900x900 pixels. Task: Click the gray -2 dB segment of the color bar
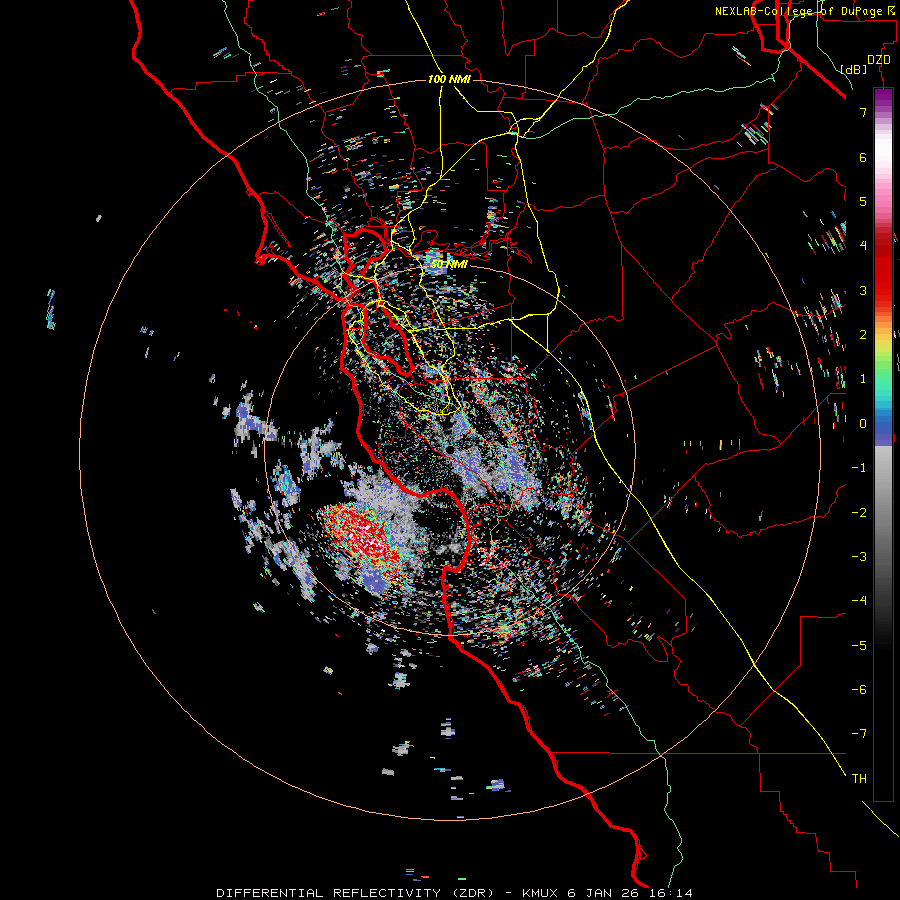click(883, 512)
